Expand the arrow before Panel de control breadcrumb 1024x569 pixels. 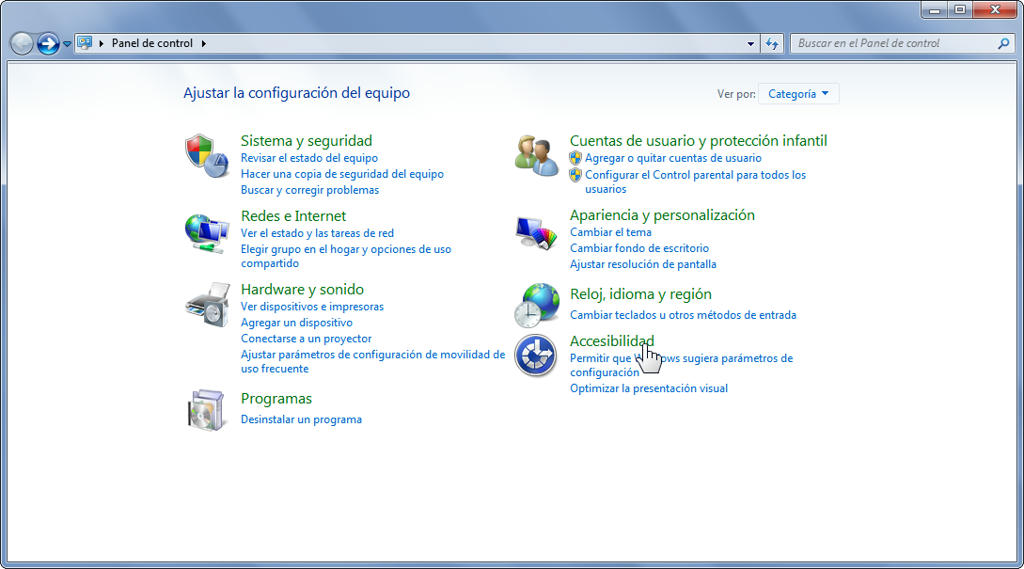point(101,44)
